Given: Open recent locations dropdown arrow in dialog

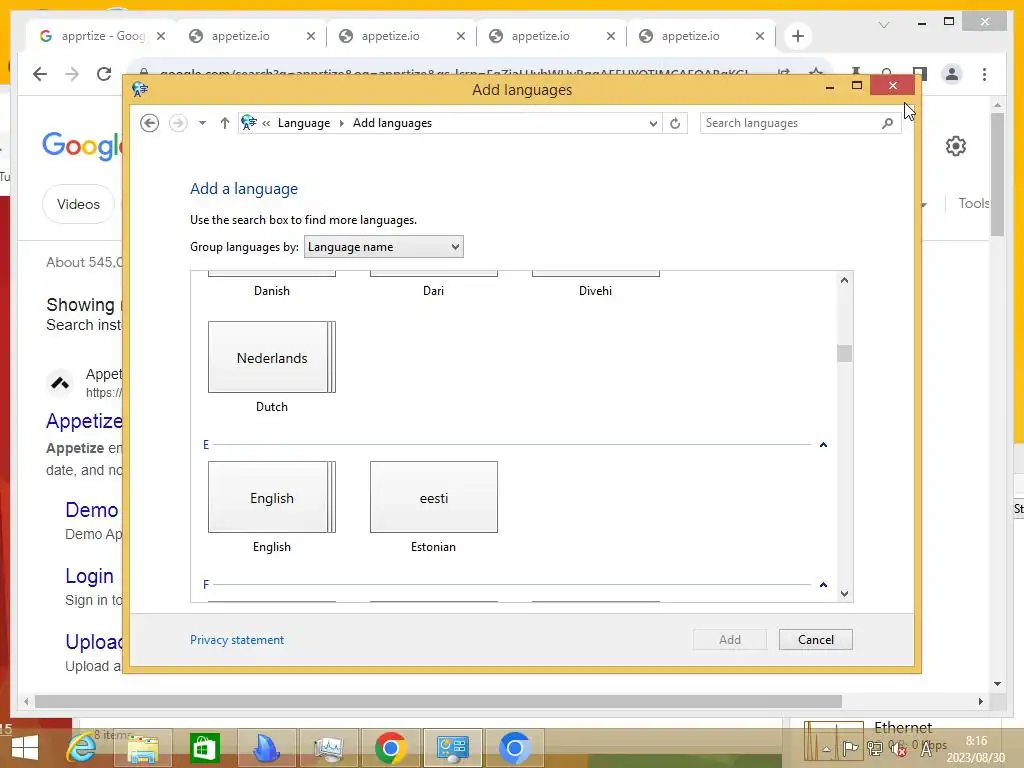Looking at the screenshot, I should click(202, 123).
